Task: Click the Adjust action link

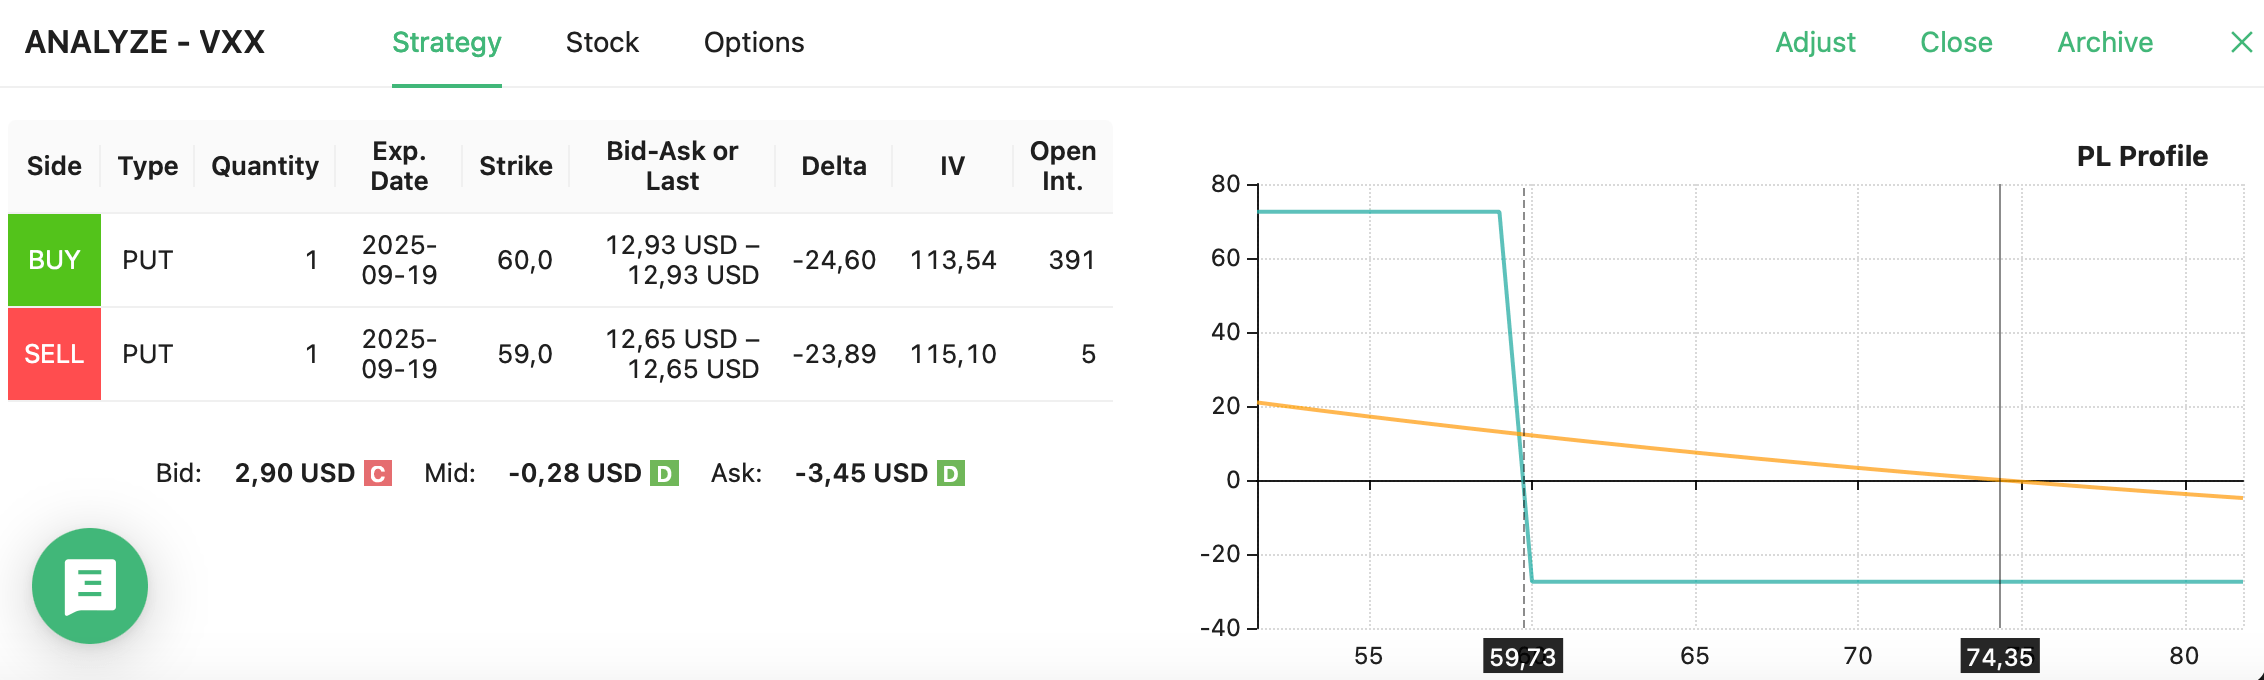Action: [1815, 42]
